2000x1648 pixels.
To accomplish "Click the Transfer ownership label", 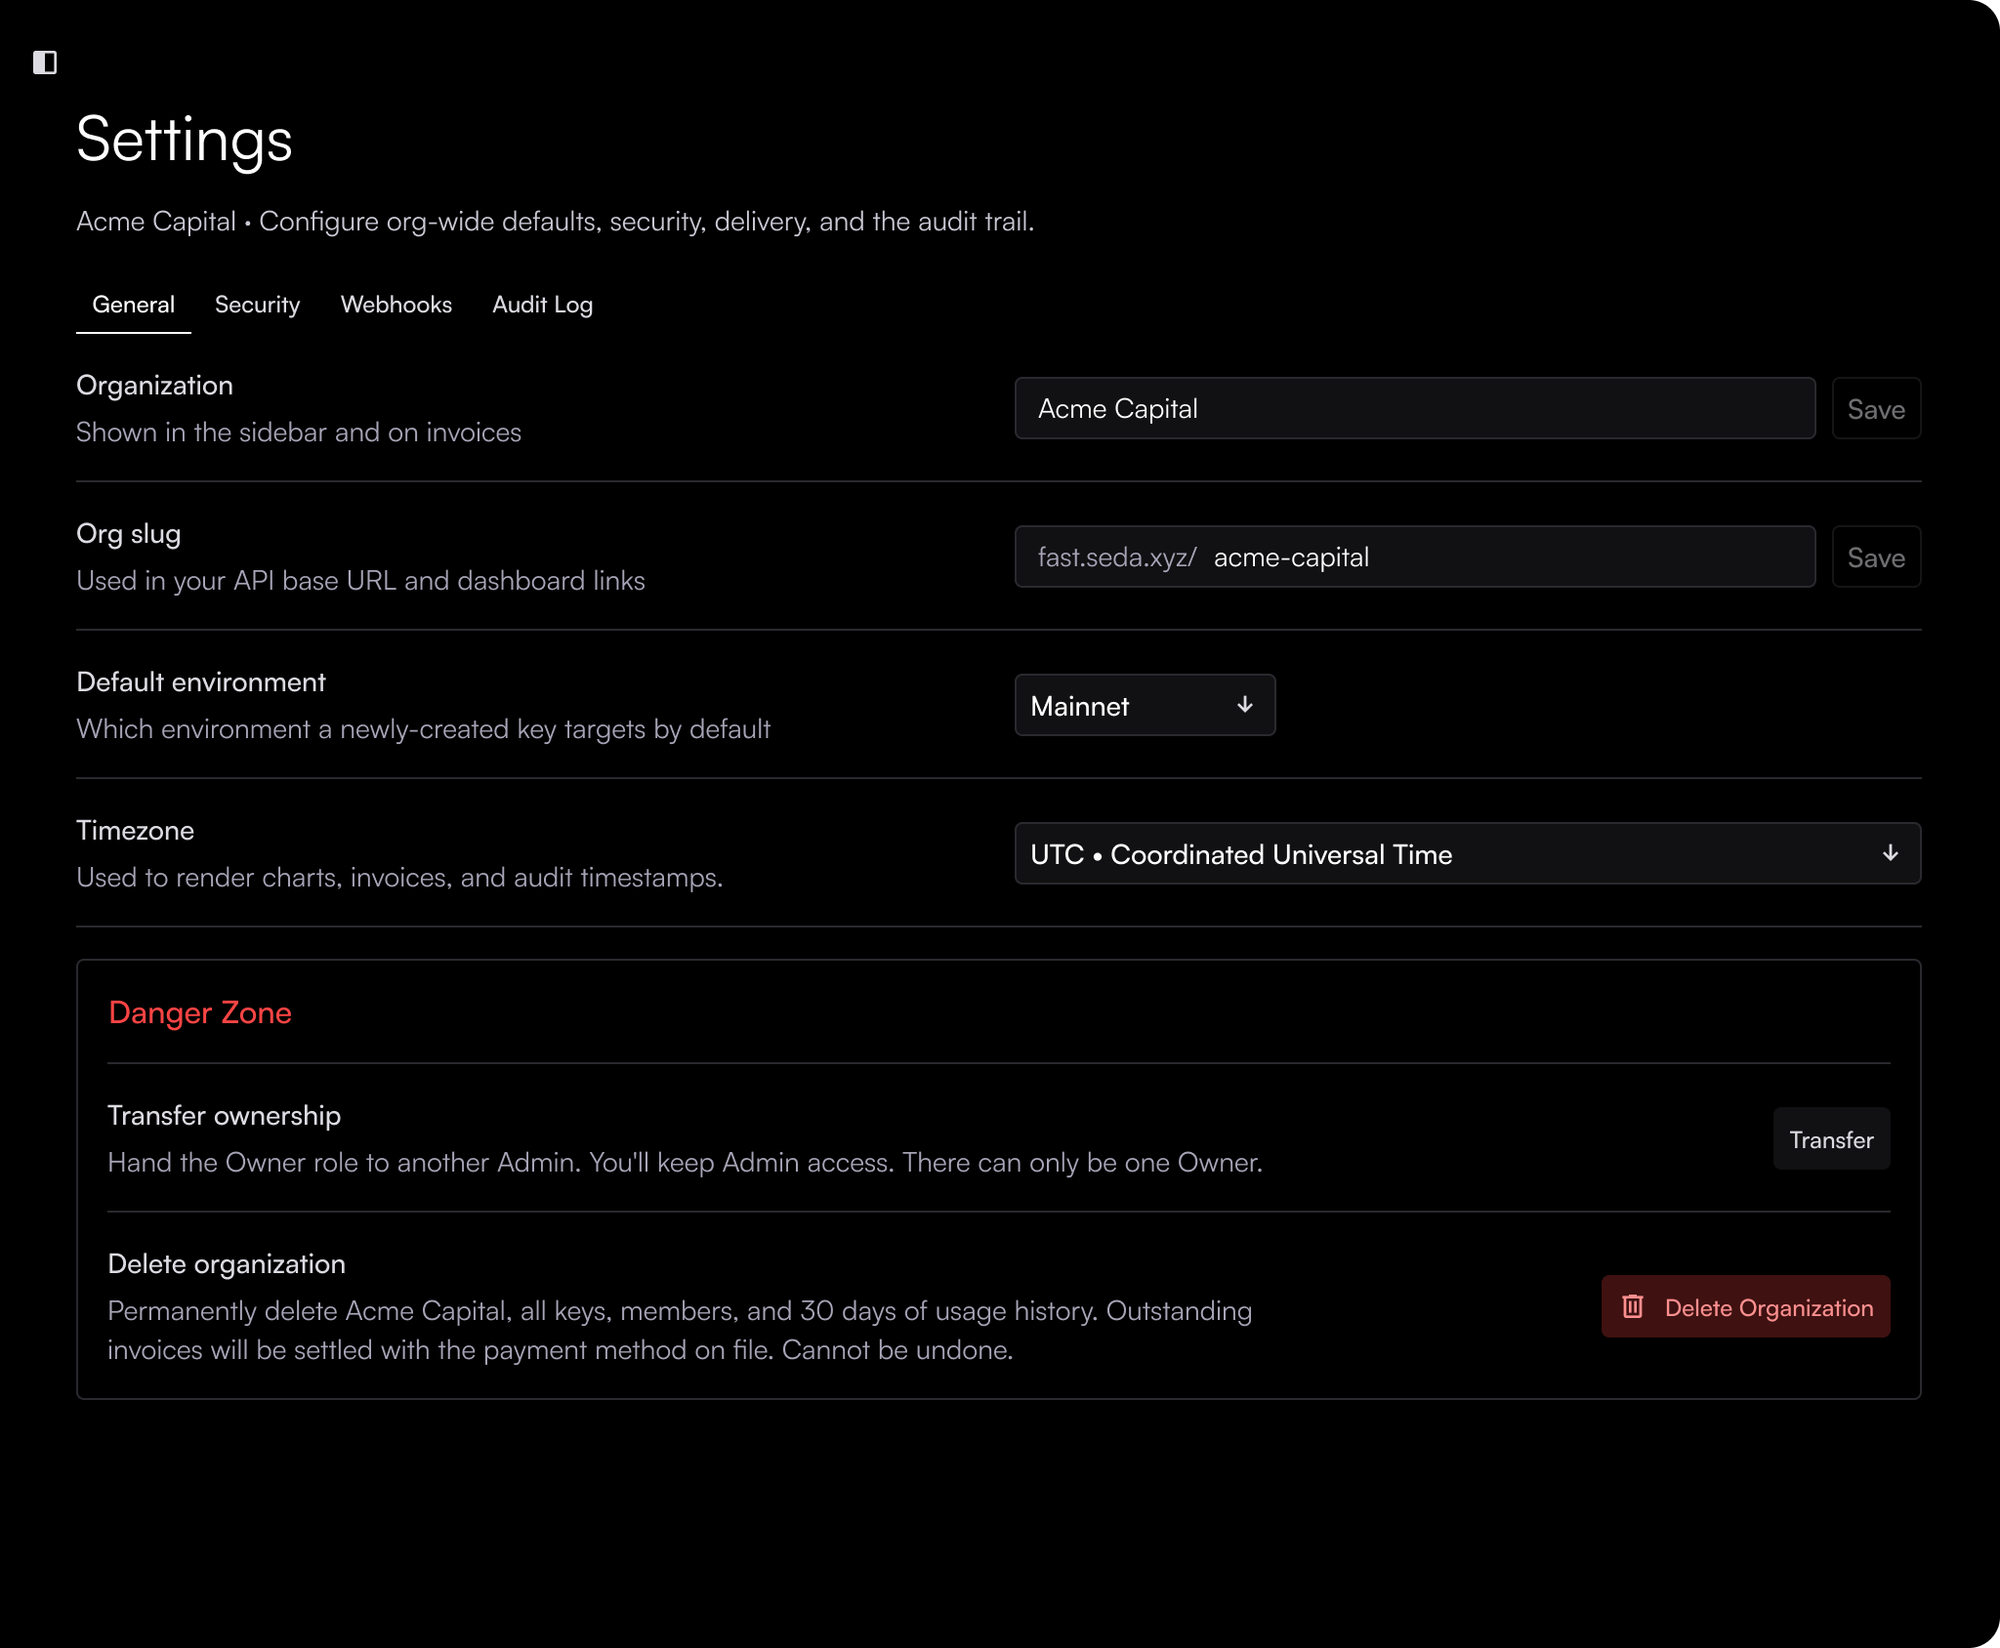I will [x=224, y=1115].
